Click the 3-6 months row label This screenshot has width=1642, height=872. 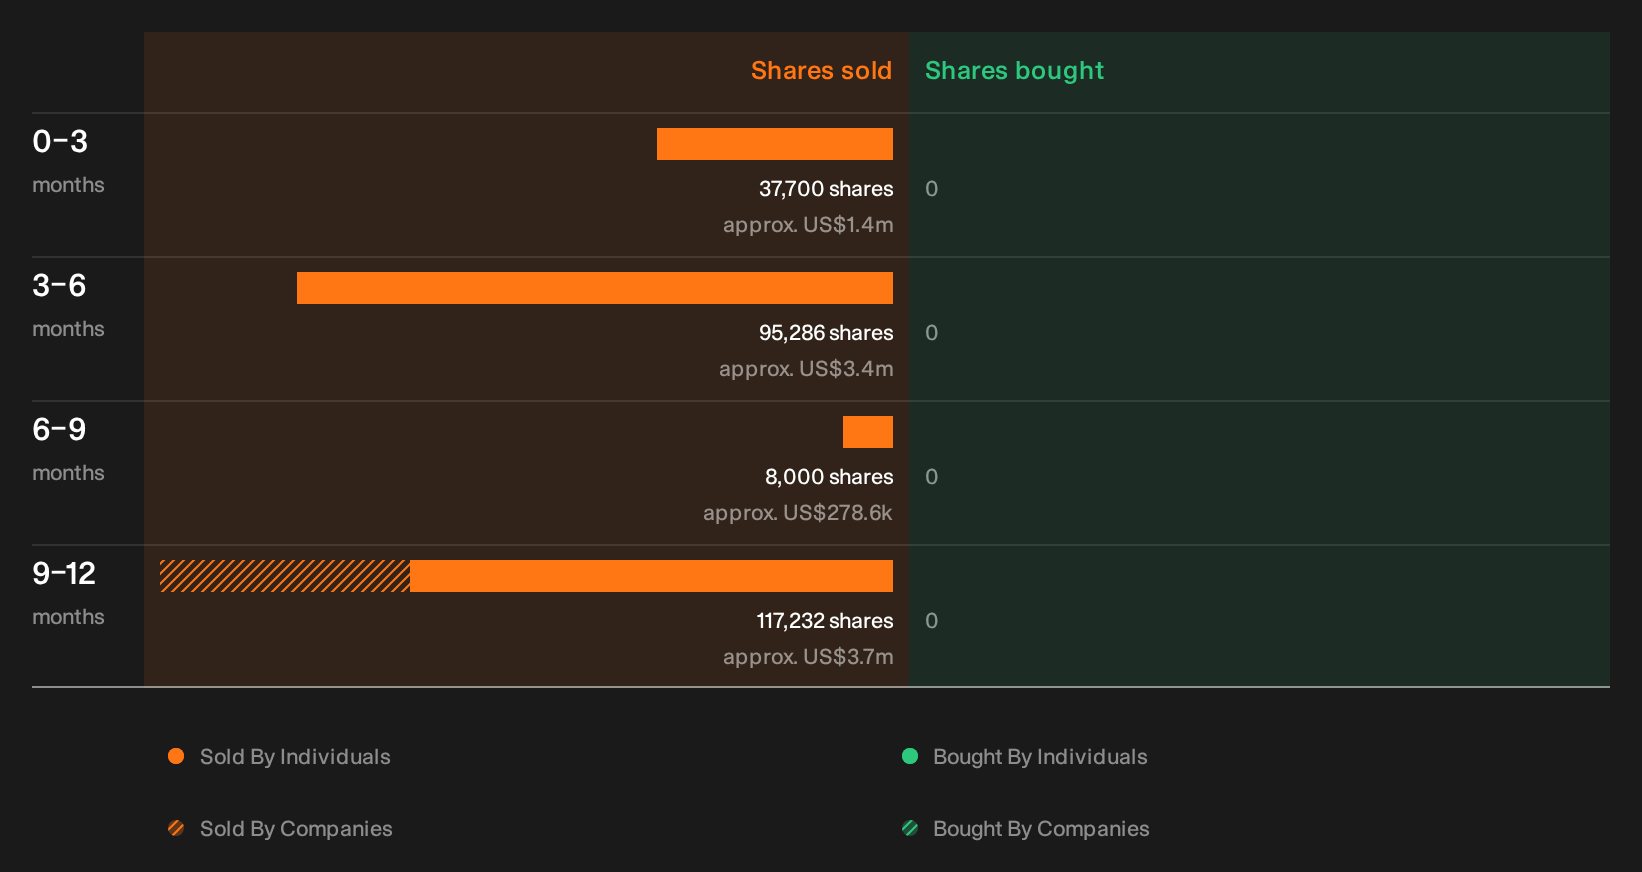click(68, 304)
